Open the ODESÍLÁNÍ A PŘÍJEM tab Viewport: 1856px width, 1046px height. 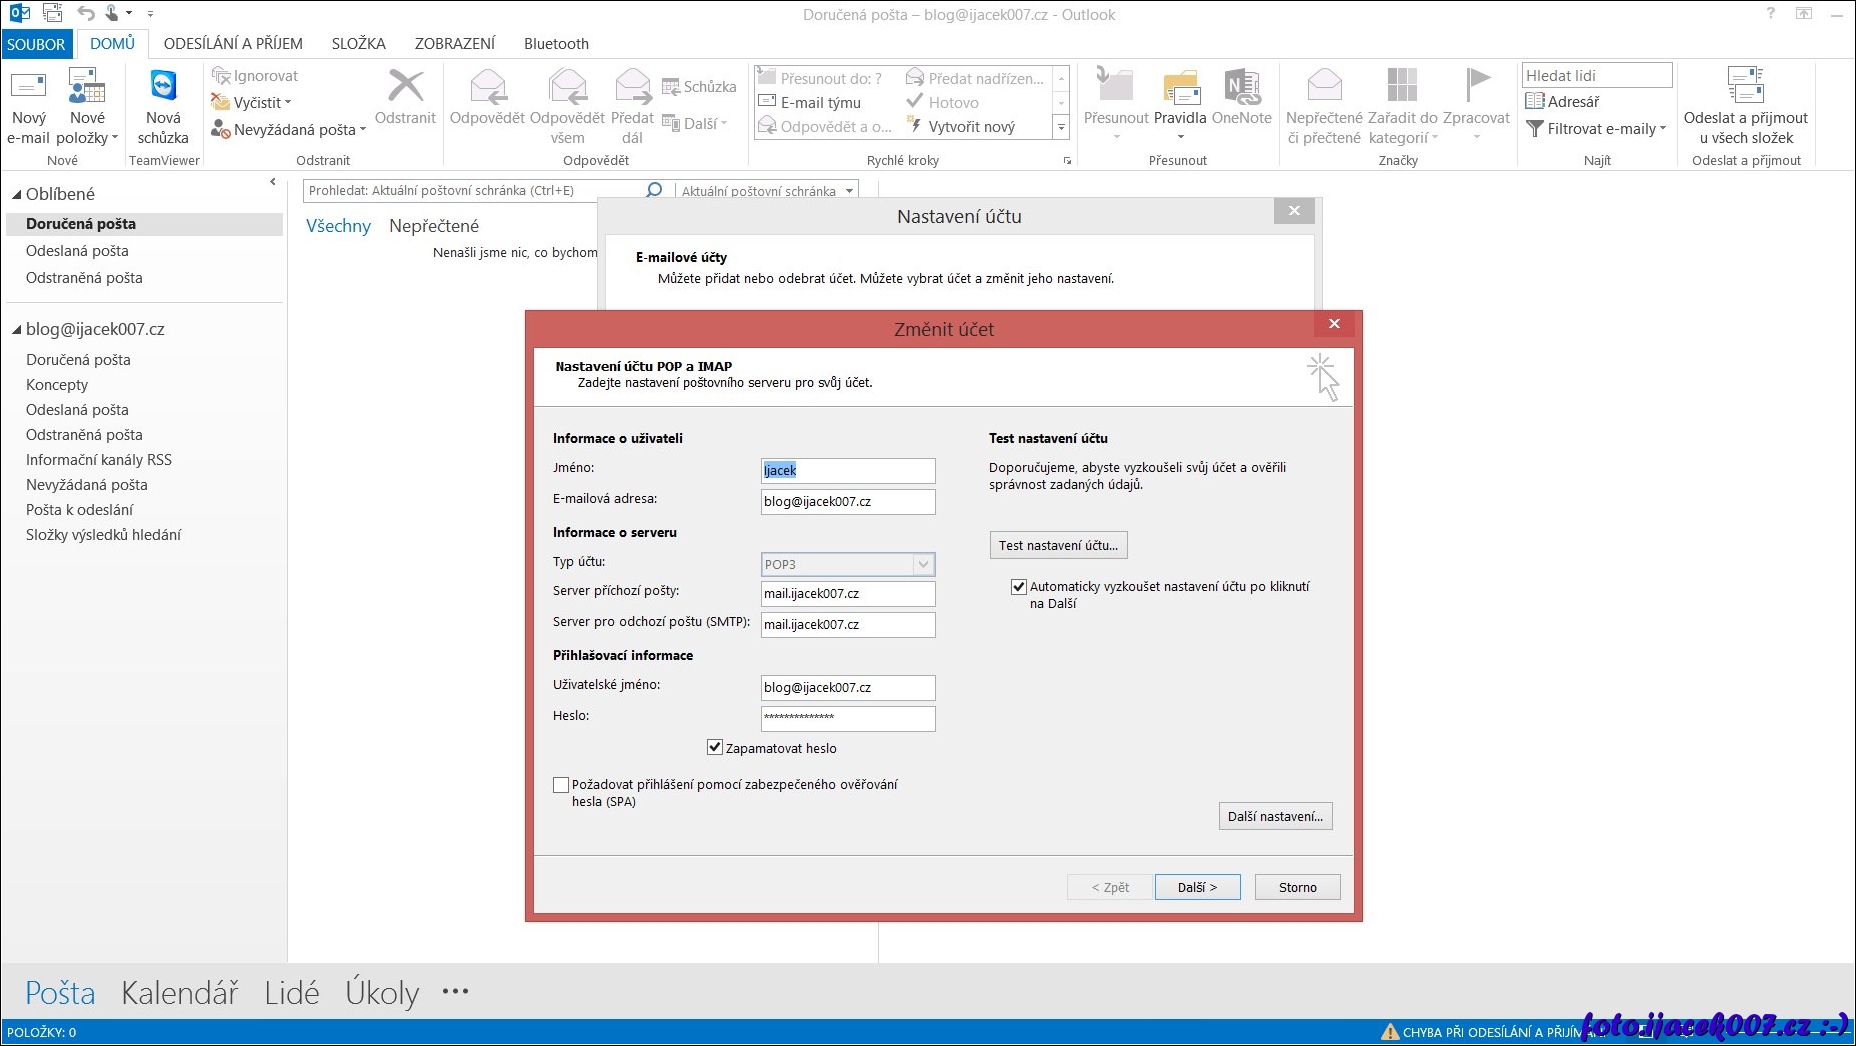click(233, 44)
